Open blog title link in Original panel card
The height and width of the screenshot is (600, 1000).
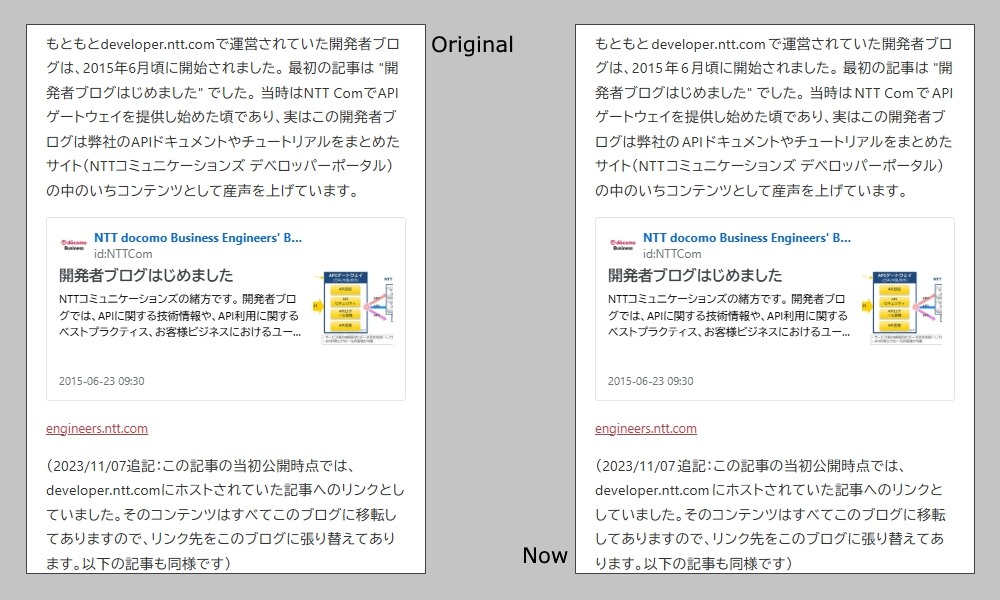tap(198, 238)
